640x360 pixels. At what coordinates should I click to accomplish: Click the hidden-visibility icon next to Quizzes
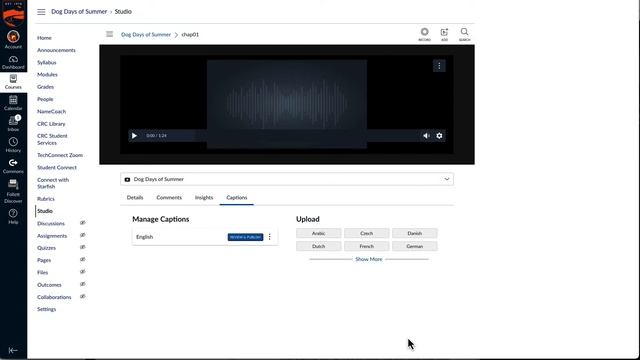[x=82, y=247]
